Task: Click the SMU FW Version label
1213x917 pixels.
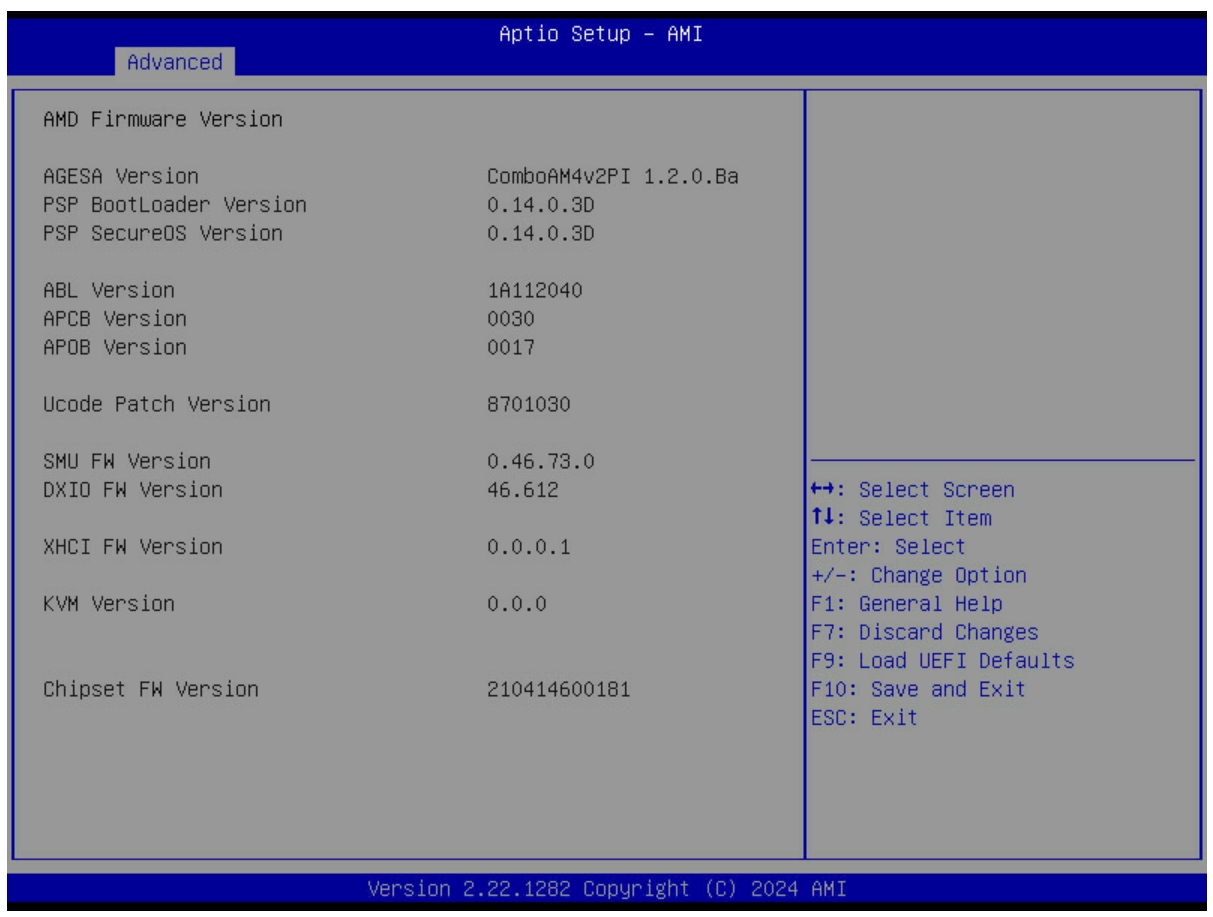Action: pyautogui.click(x=127, y=461)
